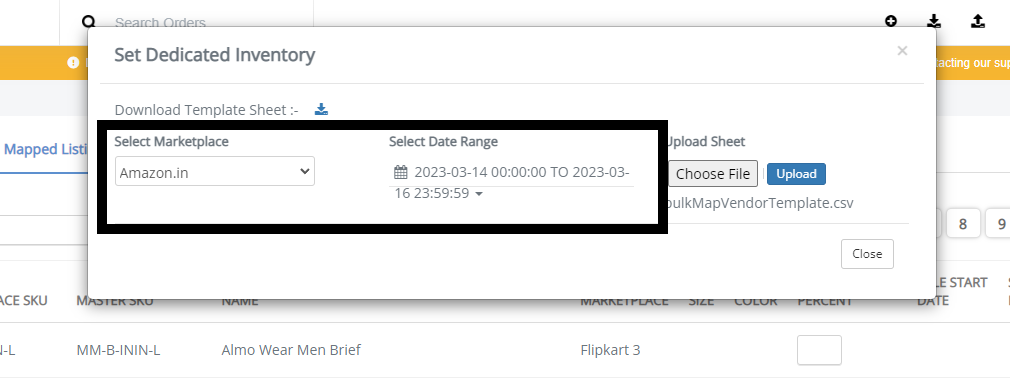Close the Set Dedicated Inventory dialog with X
This screenshot has height=380, width=1010.
[902, 51]
